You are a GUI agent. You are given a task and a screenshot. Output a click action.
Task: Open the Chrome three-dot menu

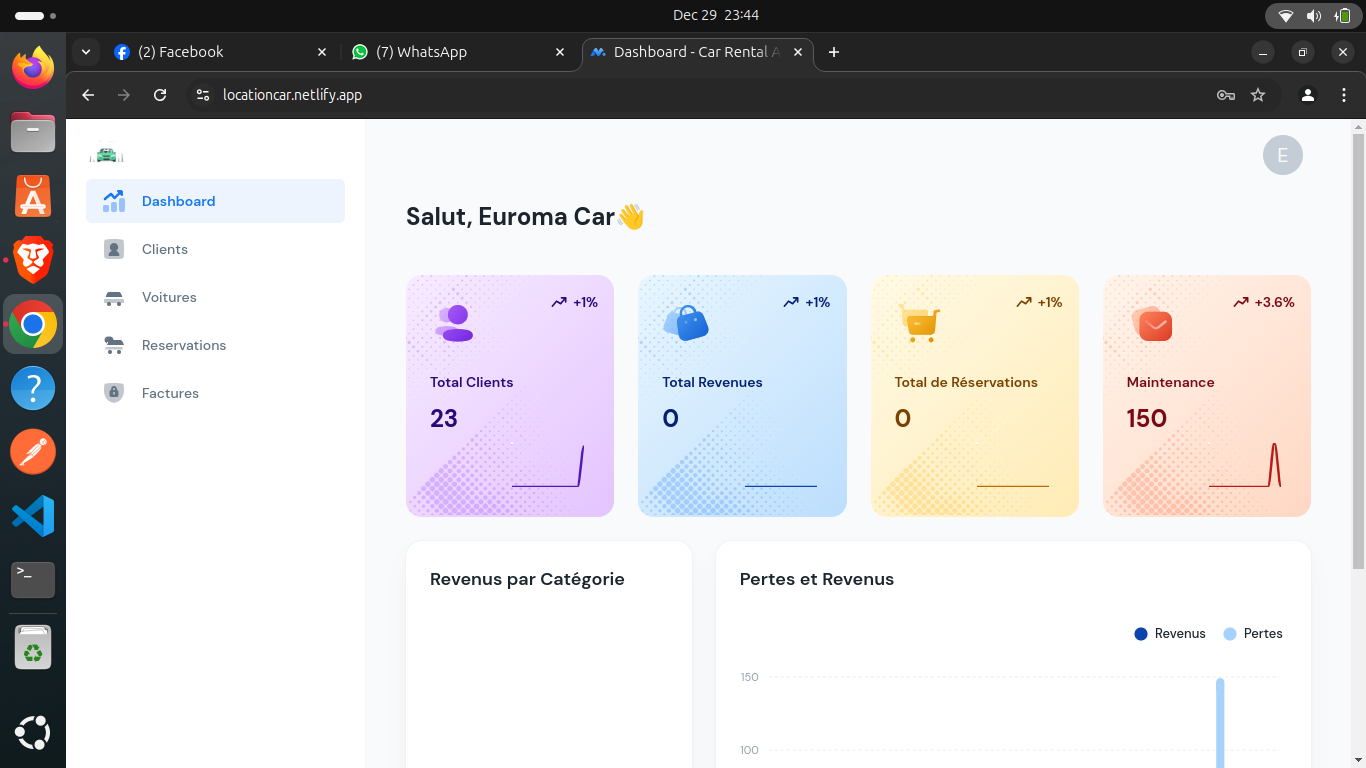[x=1344, y=95]
